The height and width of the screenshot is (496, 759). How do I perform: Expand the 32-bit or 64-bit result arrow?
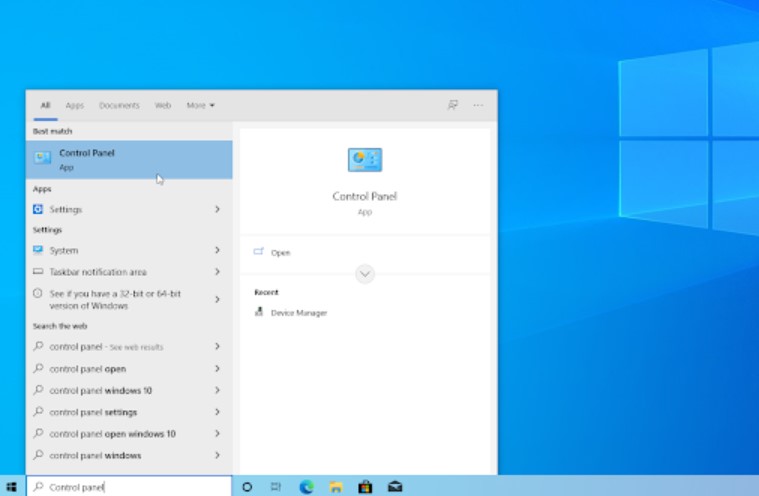tap(217, 300)
